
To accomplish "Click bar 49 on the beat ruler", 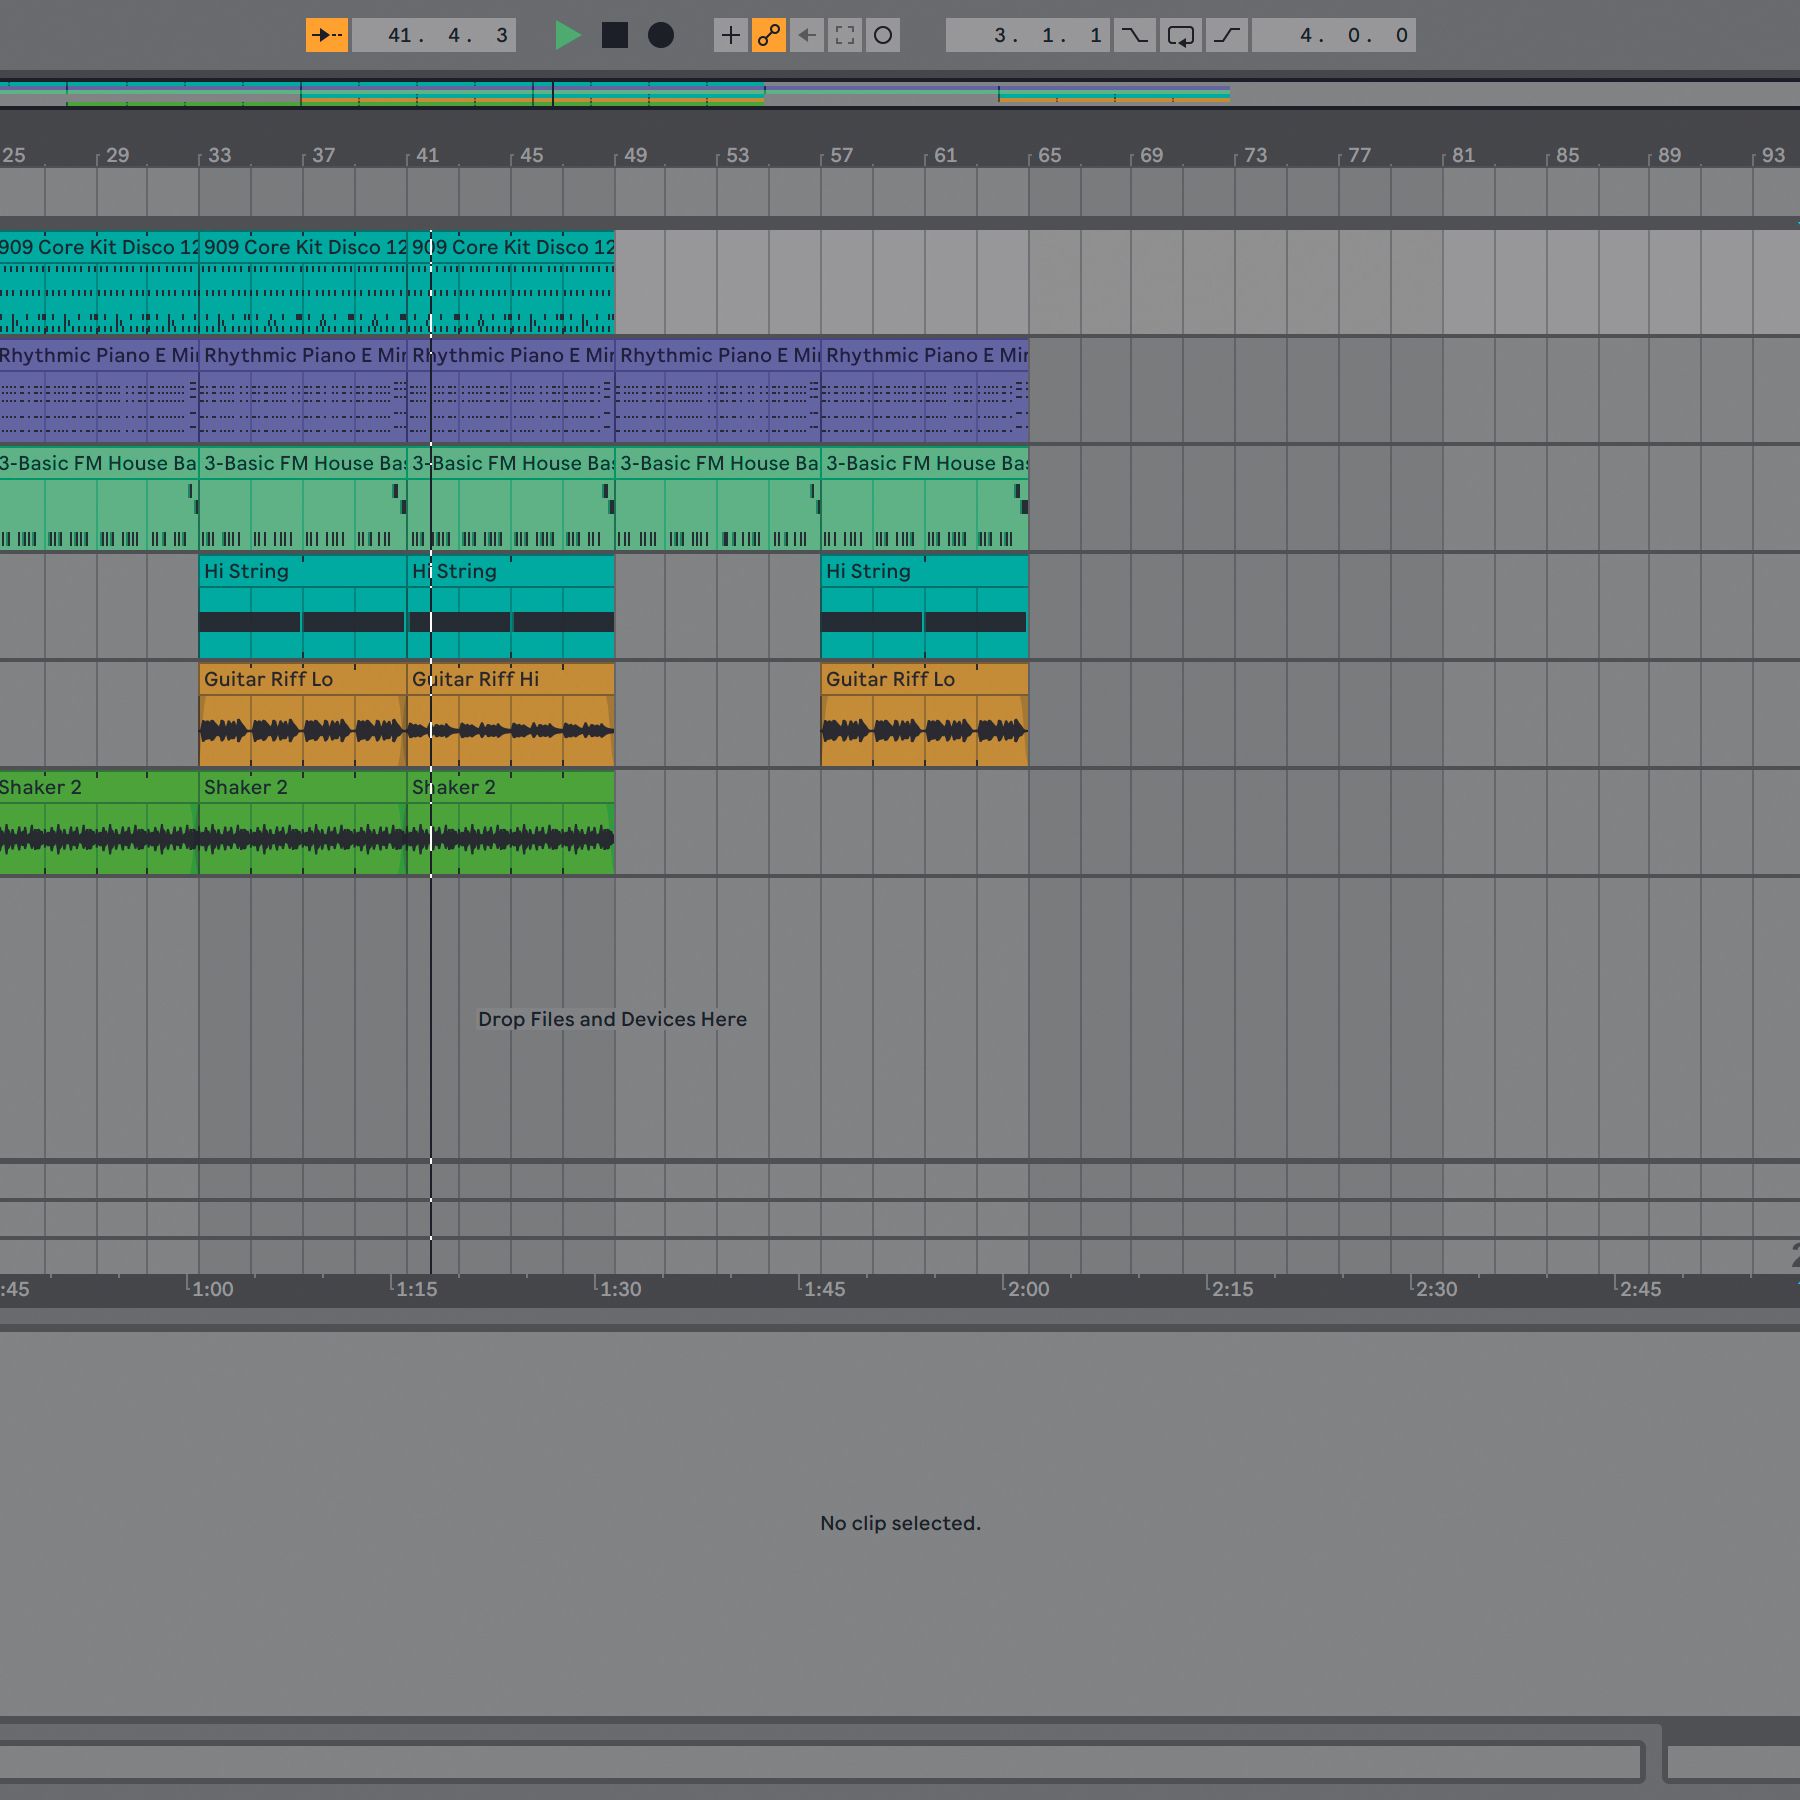I will [x=635, y=155].
